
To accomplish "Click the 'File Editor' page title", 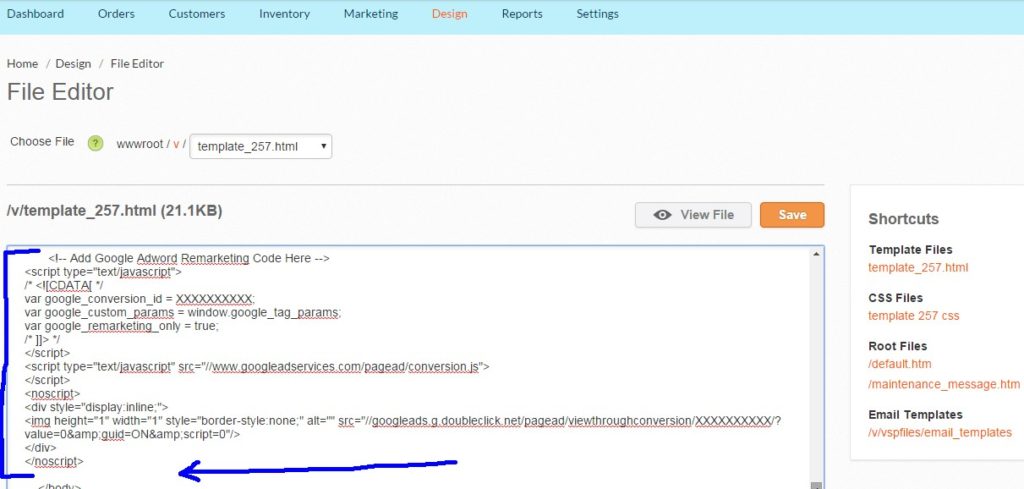I will pos(60,91).
